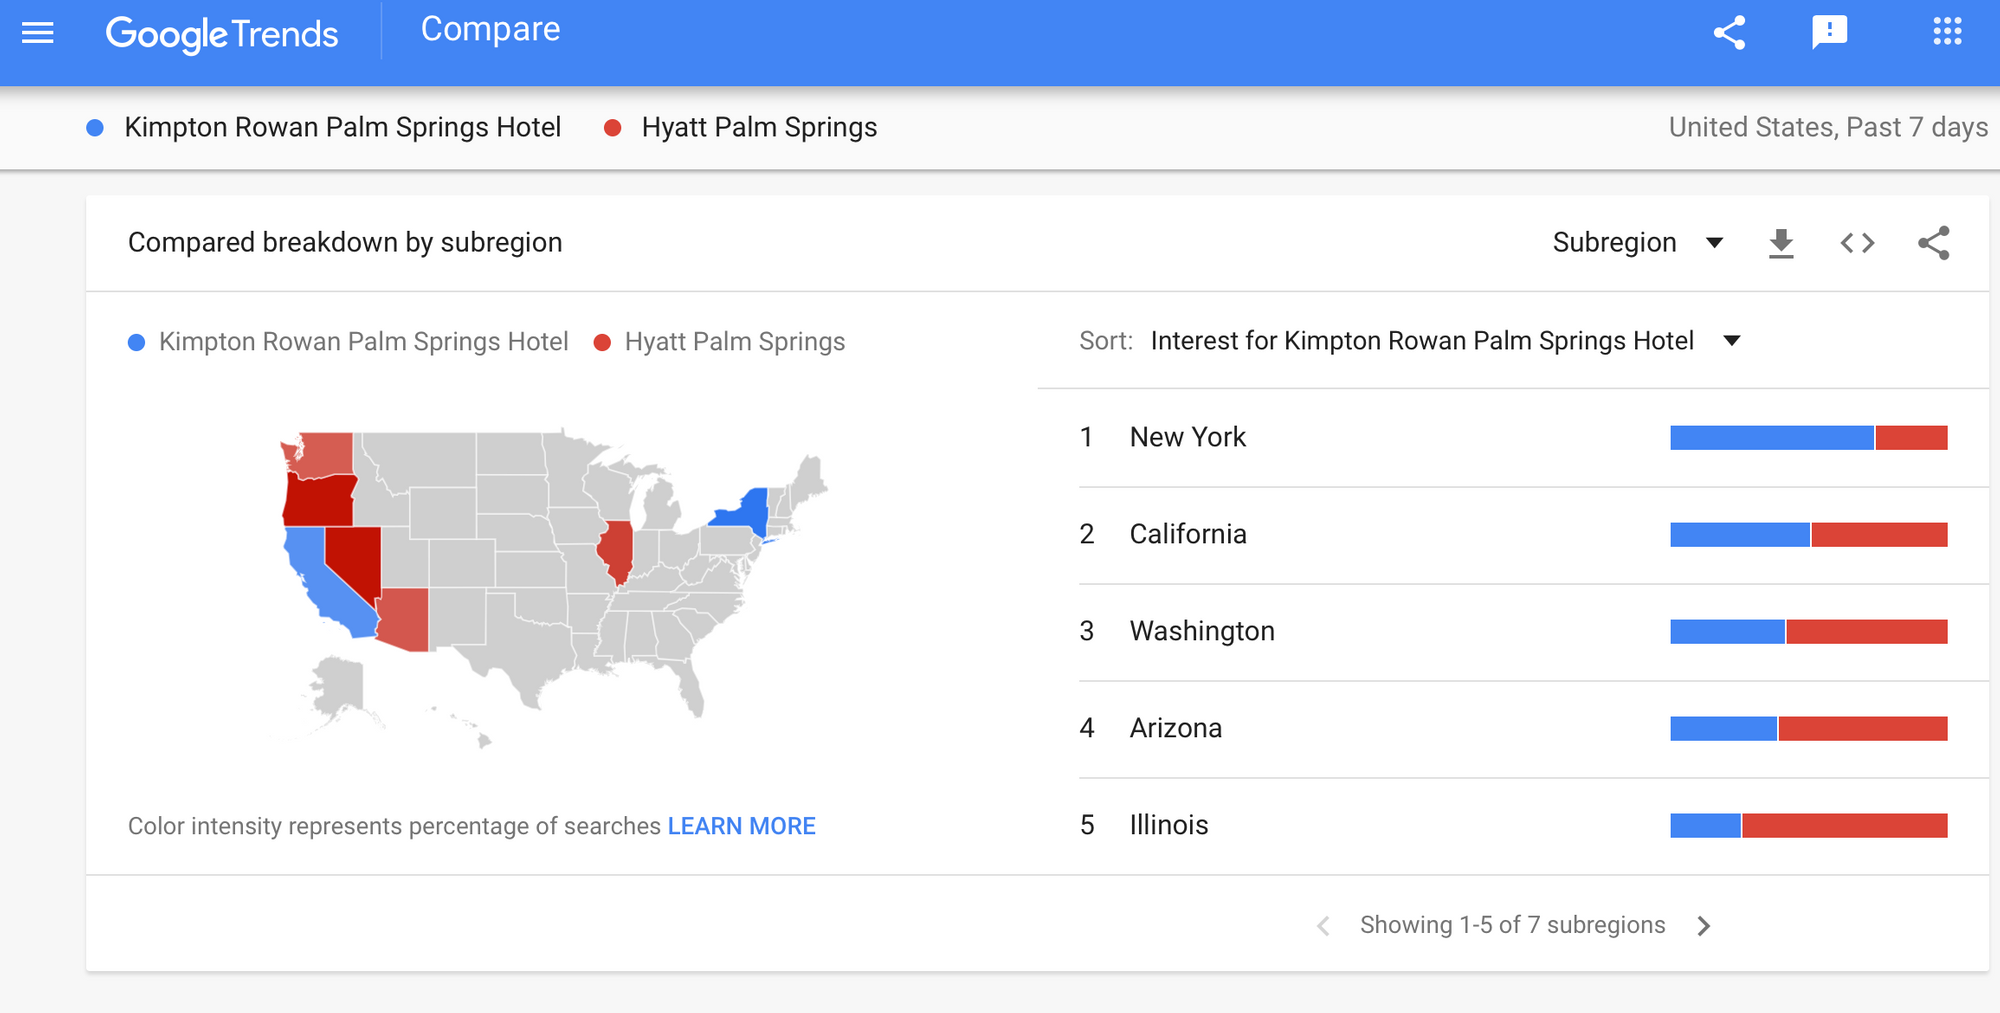The width and height of the screenshot is (2000, 1013).
Task: Click the Google Trends logo
Action: click(222, 34)
